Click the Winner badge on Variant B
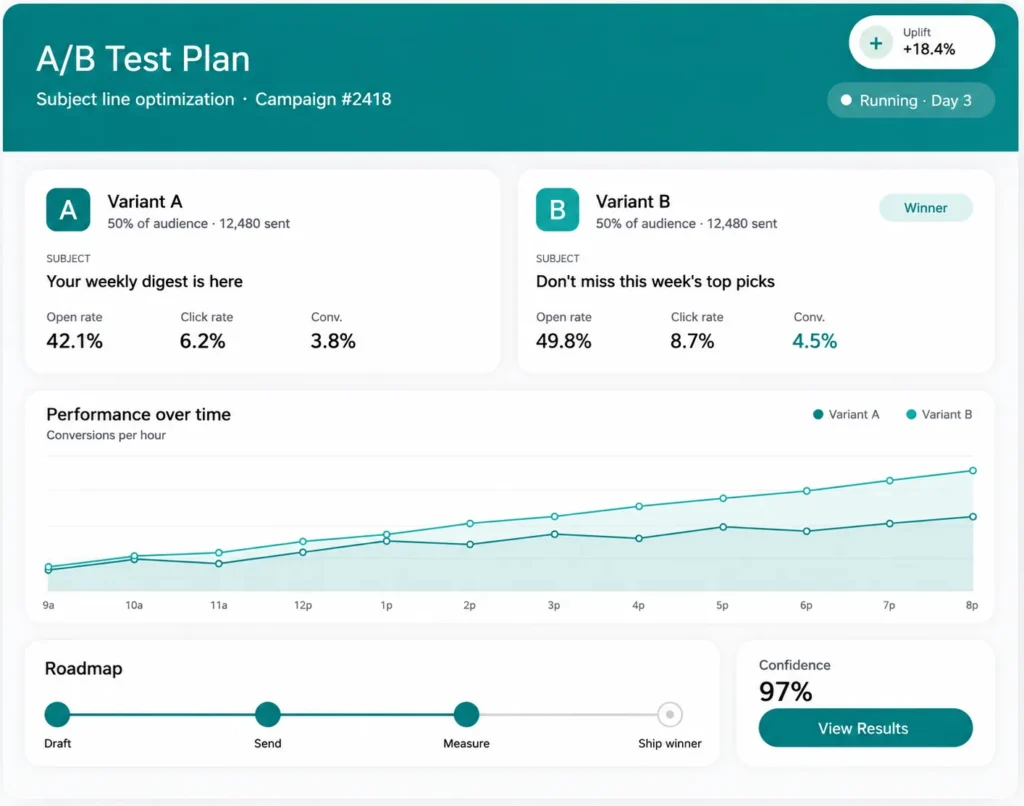1024x806 pixels. pos(925,208)
